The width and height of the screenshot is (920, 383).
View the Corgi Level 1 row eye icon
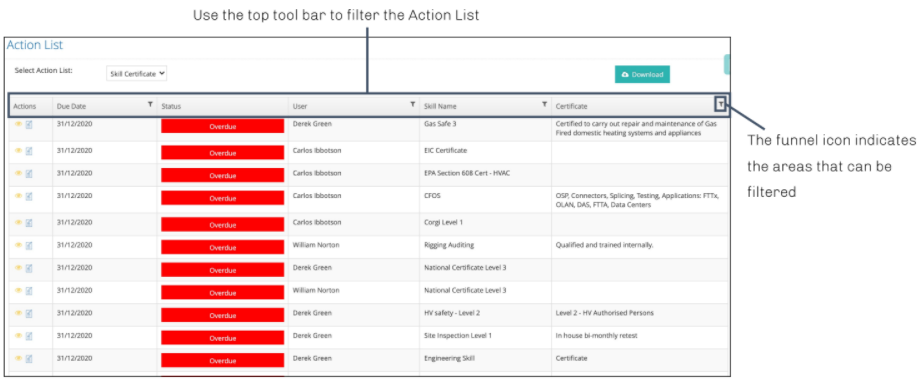pos(18,222)
